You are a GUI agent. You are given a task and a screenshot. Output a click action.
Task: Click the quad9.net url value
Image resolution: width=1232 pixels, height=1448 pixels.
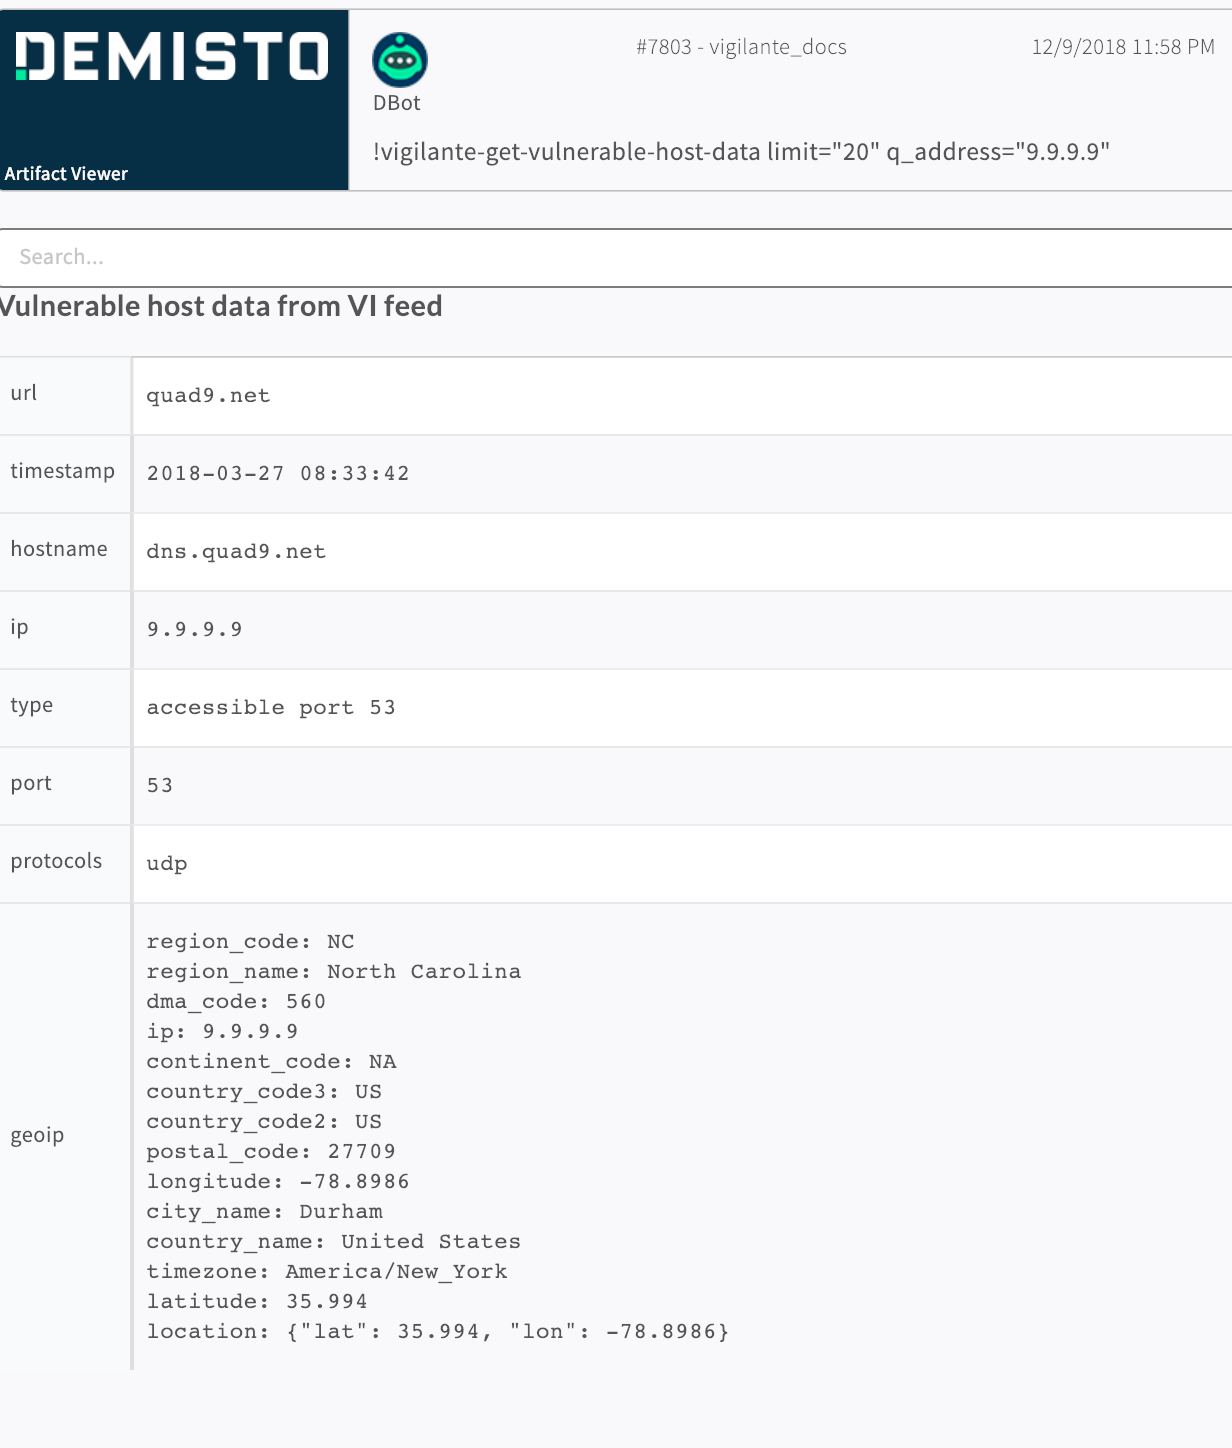coord(208,395)
